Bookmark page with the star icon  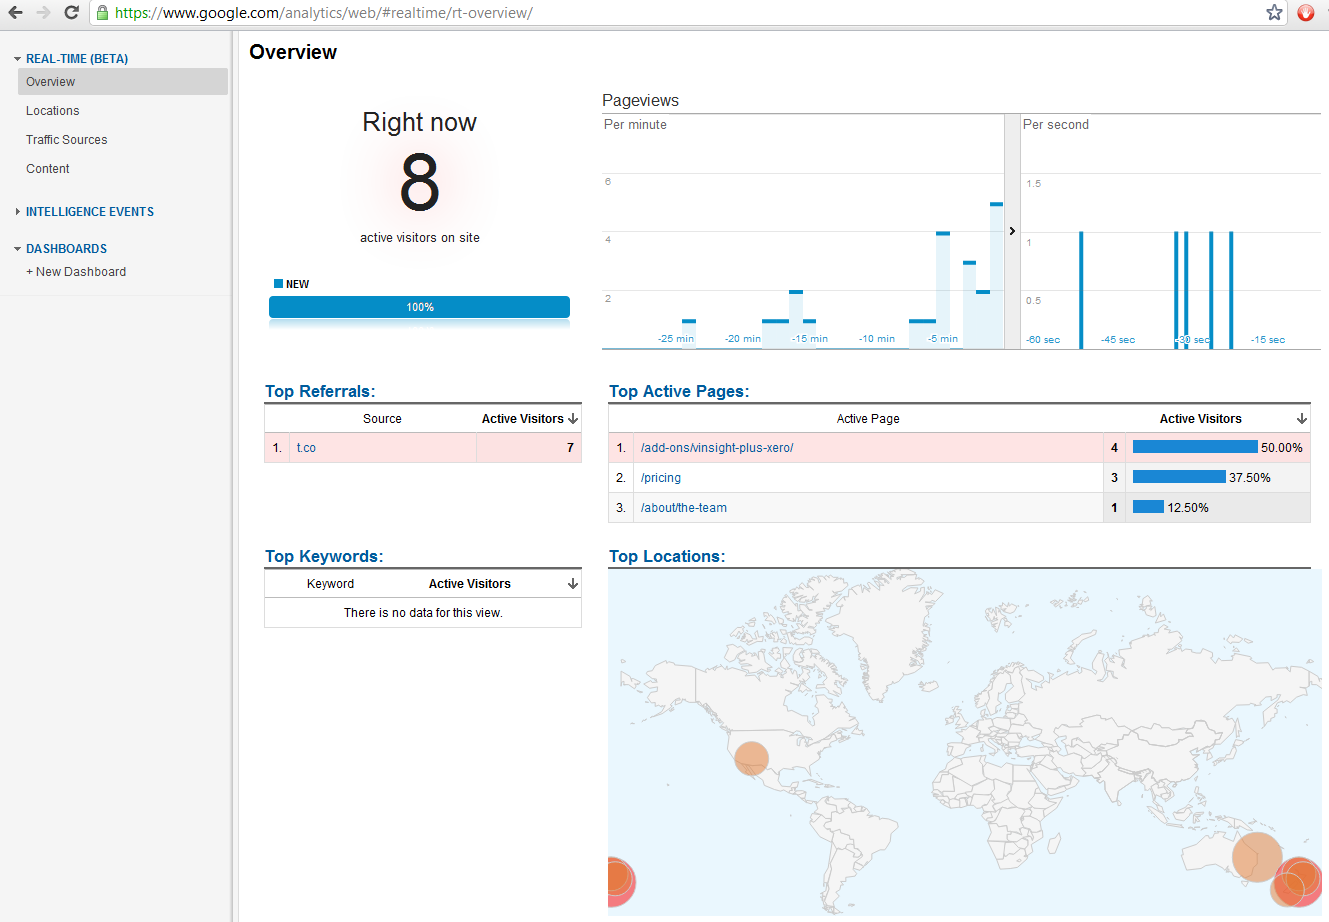tap(1274, 13)
